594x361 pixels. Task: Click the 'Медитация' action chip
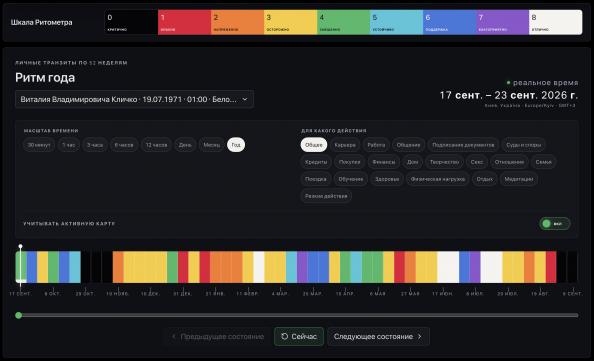519,179
